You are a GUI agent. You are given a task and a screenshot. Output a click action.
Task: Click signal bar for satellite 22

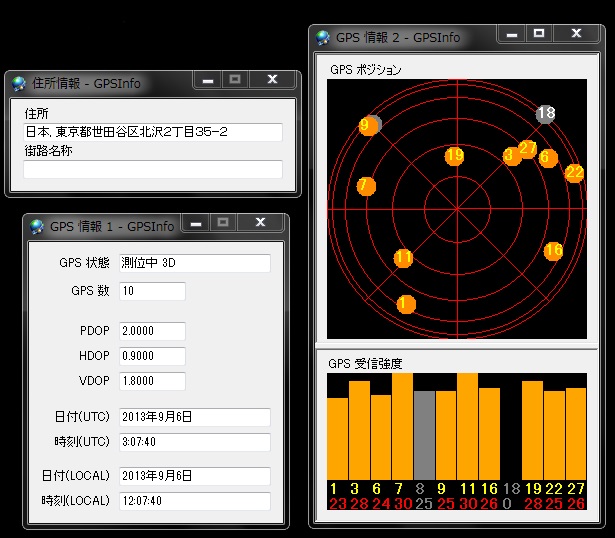555,435
